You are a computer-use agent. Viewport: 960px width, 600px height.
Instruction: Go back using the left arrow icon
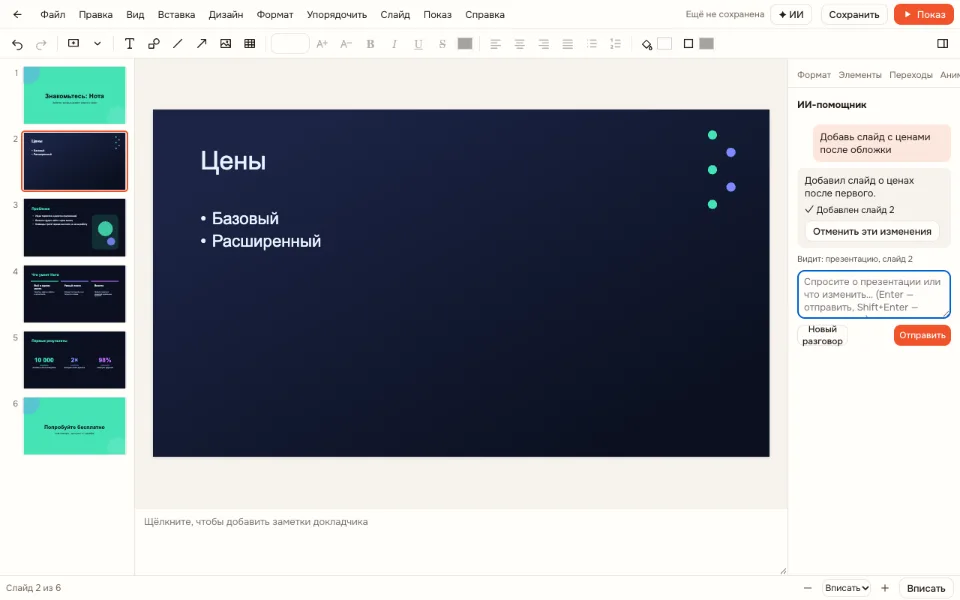(x=17, y=15)
